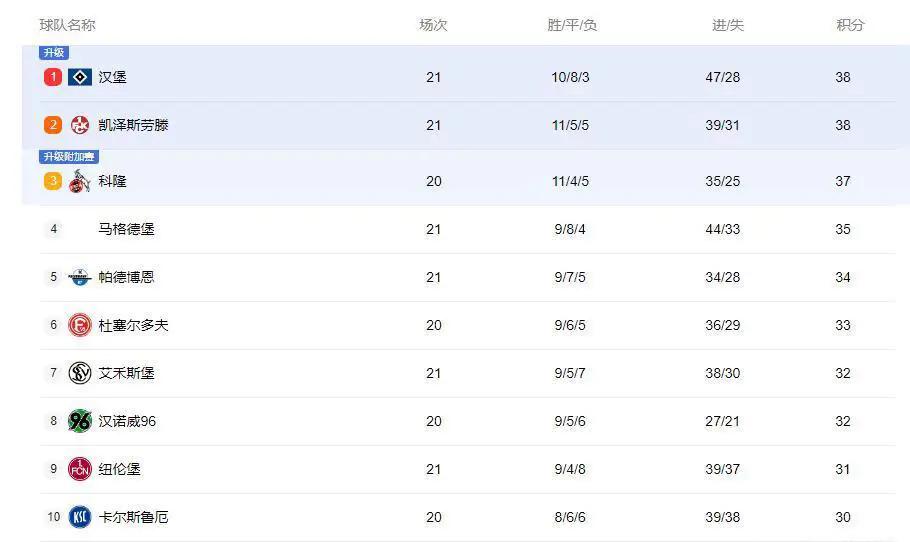This screenshot has width=910, height=542.
Task: Click the Elversberg (艾禾斯堡) SV logo
Action: tap(80, 373)
